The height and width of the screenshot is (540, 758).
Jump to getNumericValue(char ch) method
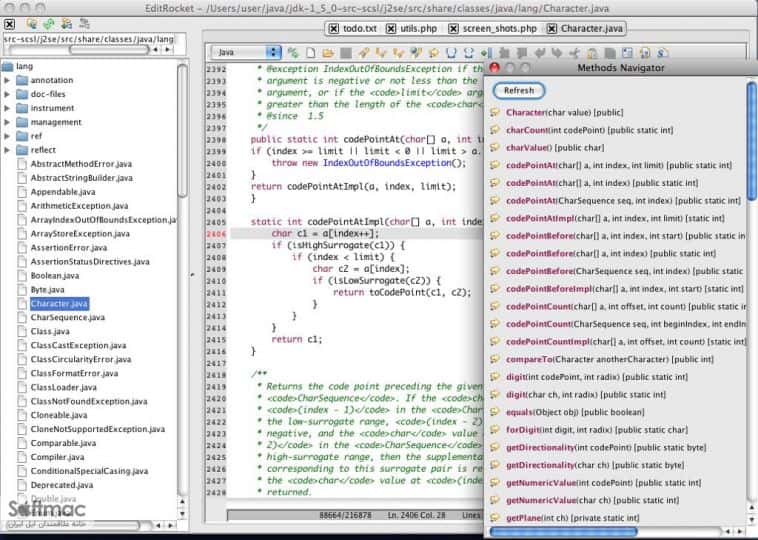click(x=592, y=500)
